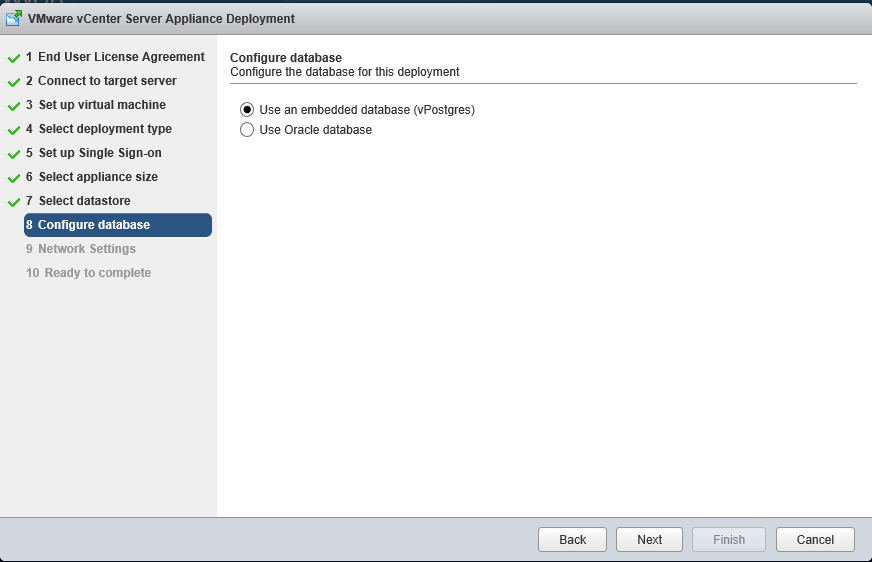Viewport: 872px width, 562px height.
Task: Click step 9 Network Settings
Action: click(x=81, y=248)
